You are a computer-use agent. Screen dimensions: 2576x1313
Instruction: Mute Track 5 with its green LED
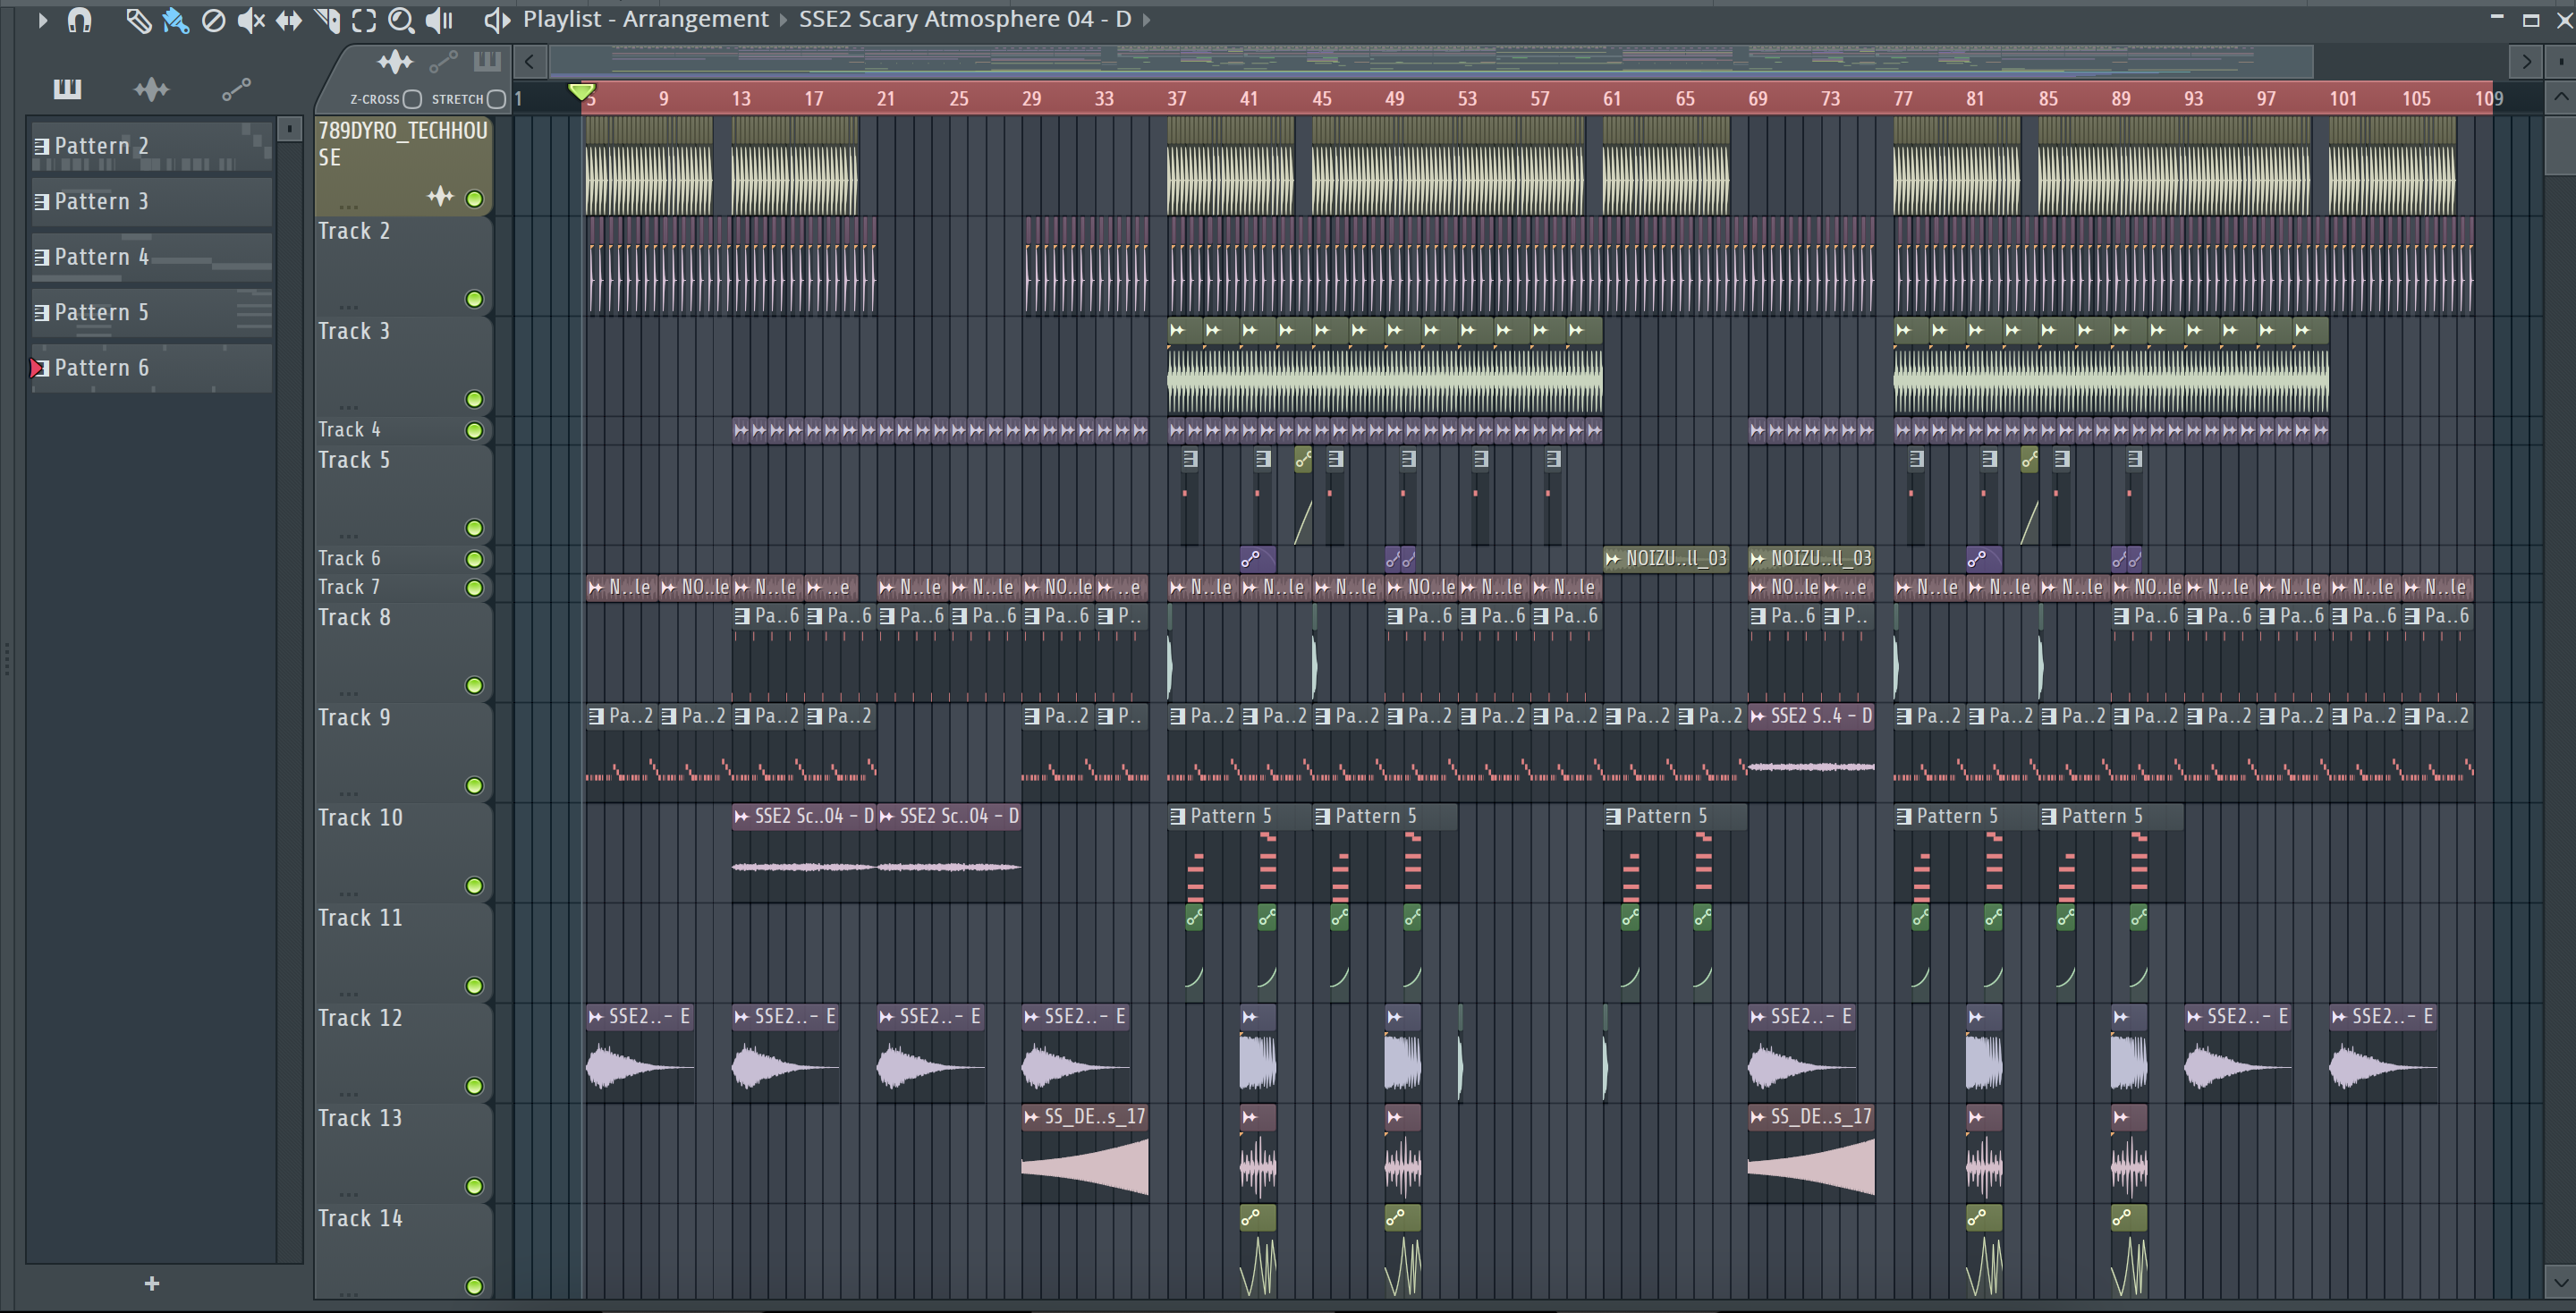coord(475,527)
